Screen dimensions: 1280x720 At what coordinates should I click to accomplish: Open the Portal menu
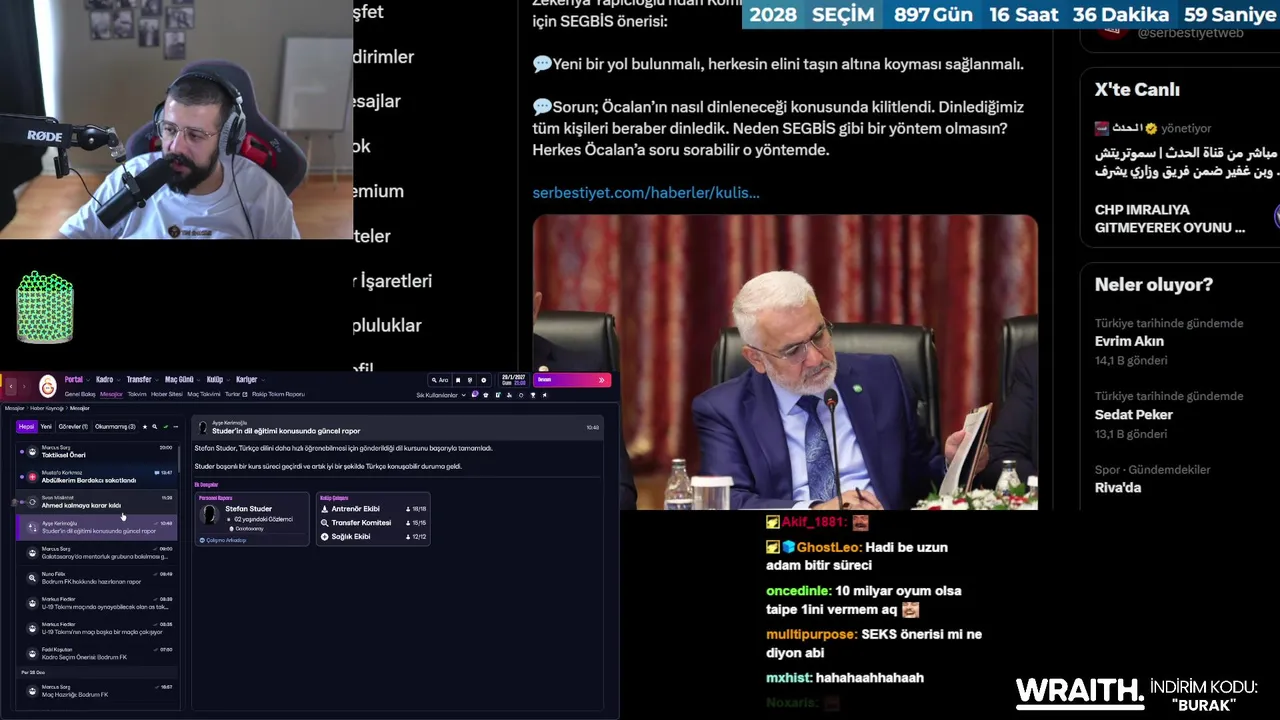(x=76, y=380)
